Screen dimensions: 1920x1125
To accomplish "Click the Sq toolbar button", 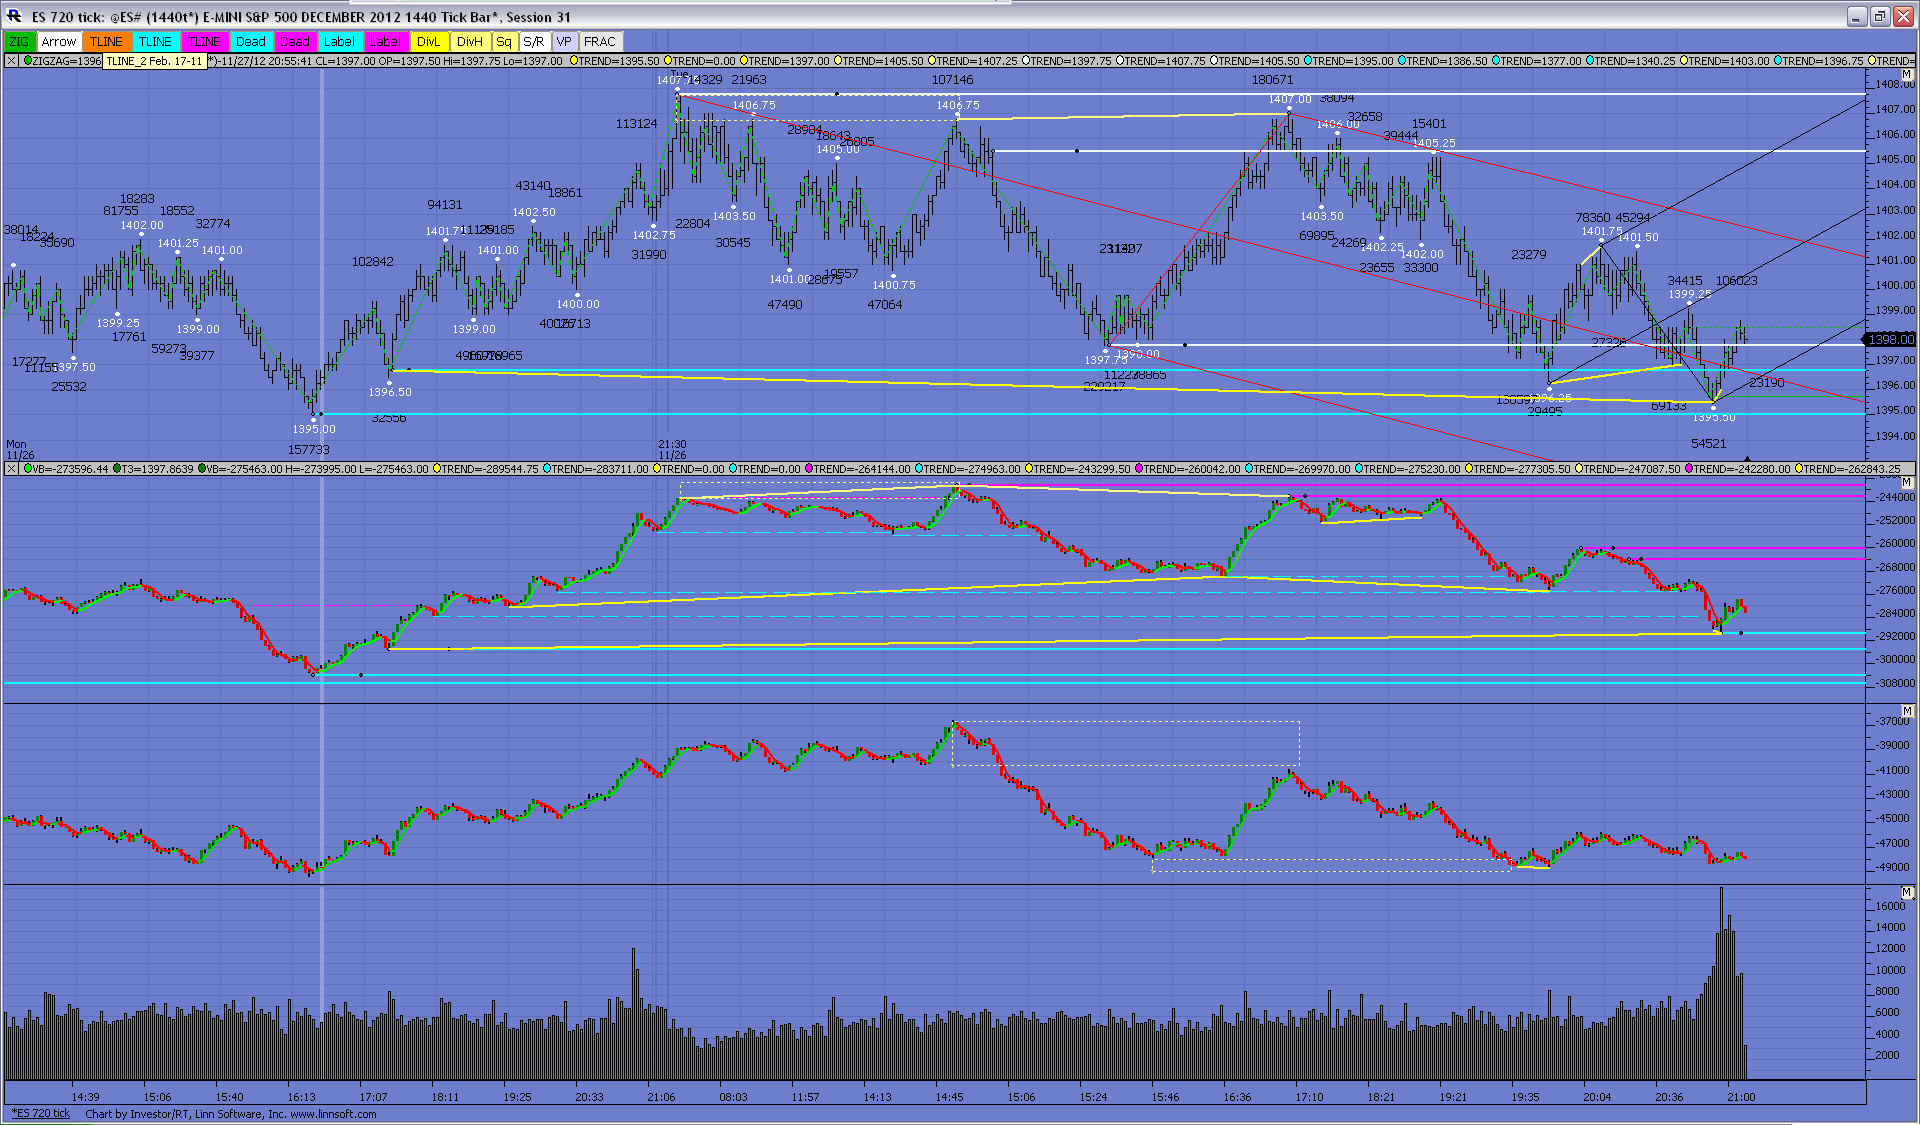I will 504,41.
